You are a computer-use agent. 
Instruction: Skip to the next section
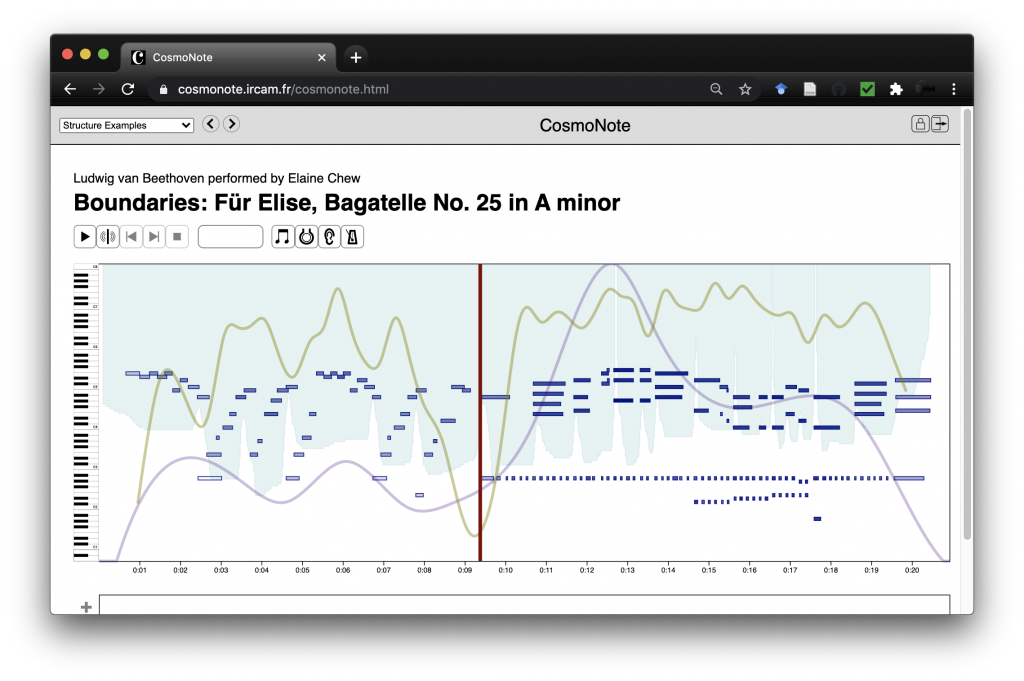154,237
